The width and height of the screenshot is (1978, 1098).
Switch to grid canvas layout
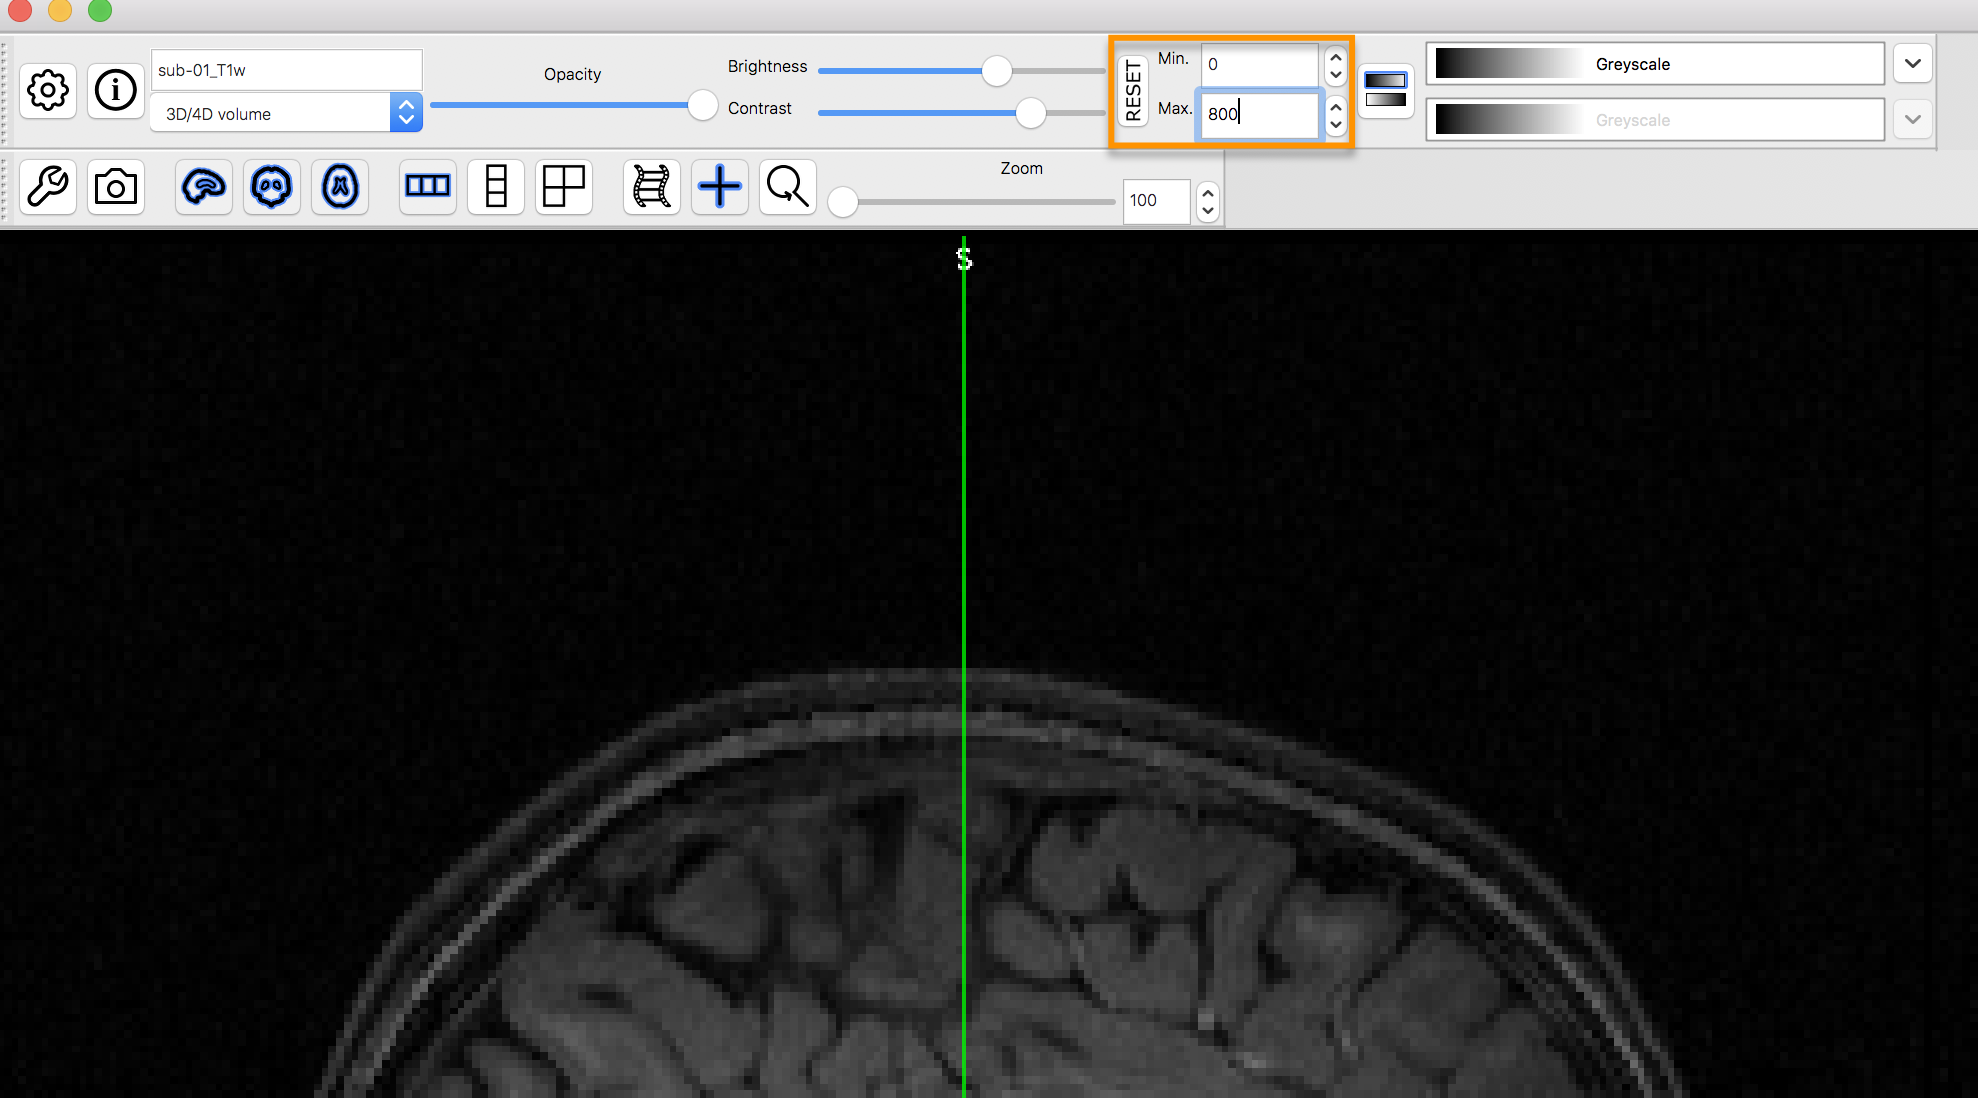pyautogui.click(x=564, y=187)
